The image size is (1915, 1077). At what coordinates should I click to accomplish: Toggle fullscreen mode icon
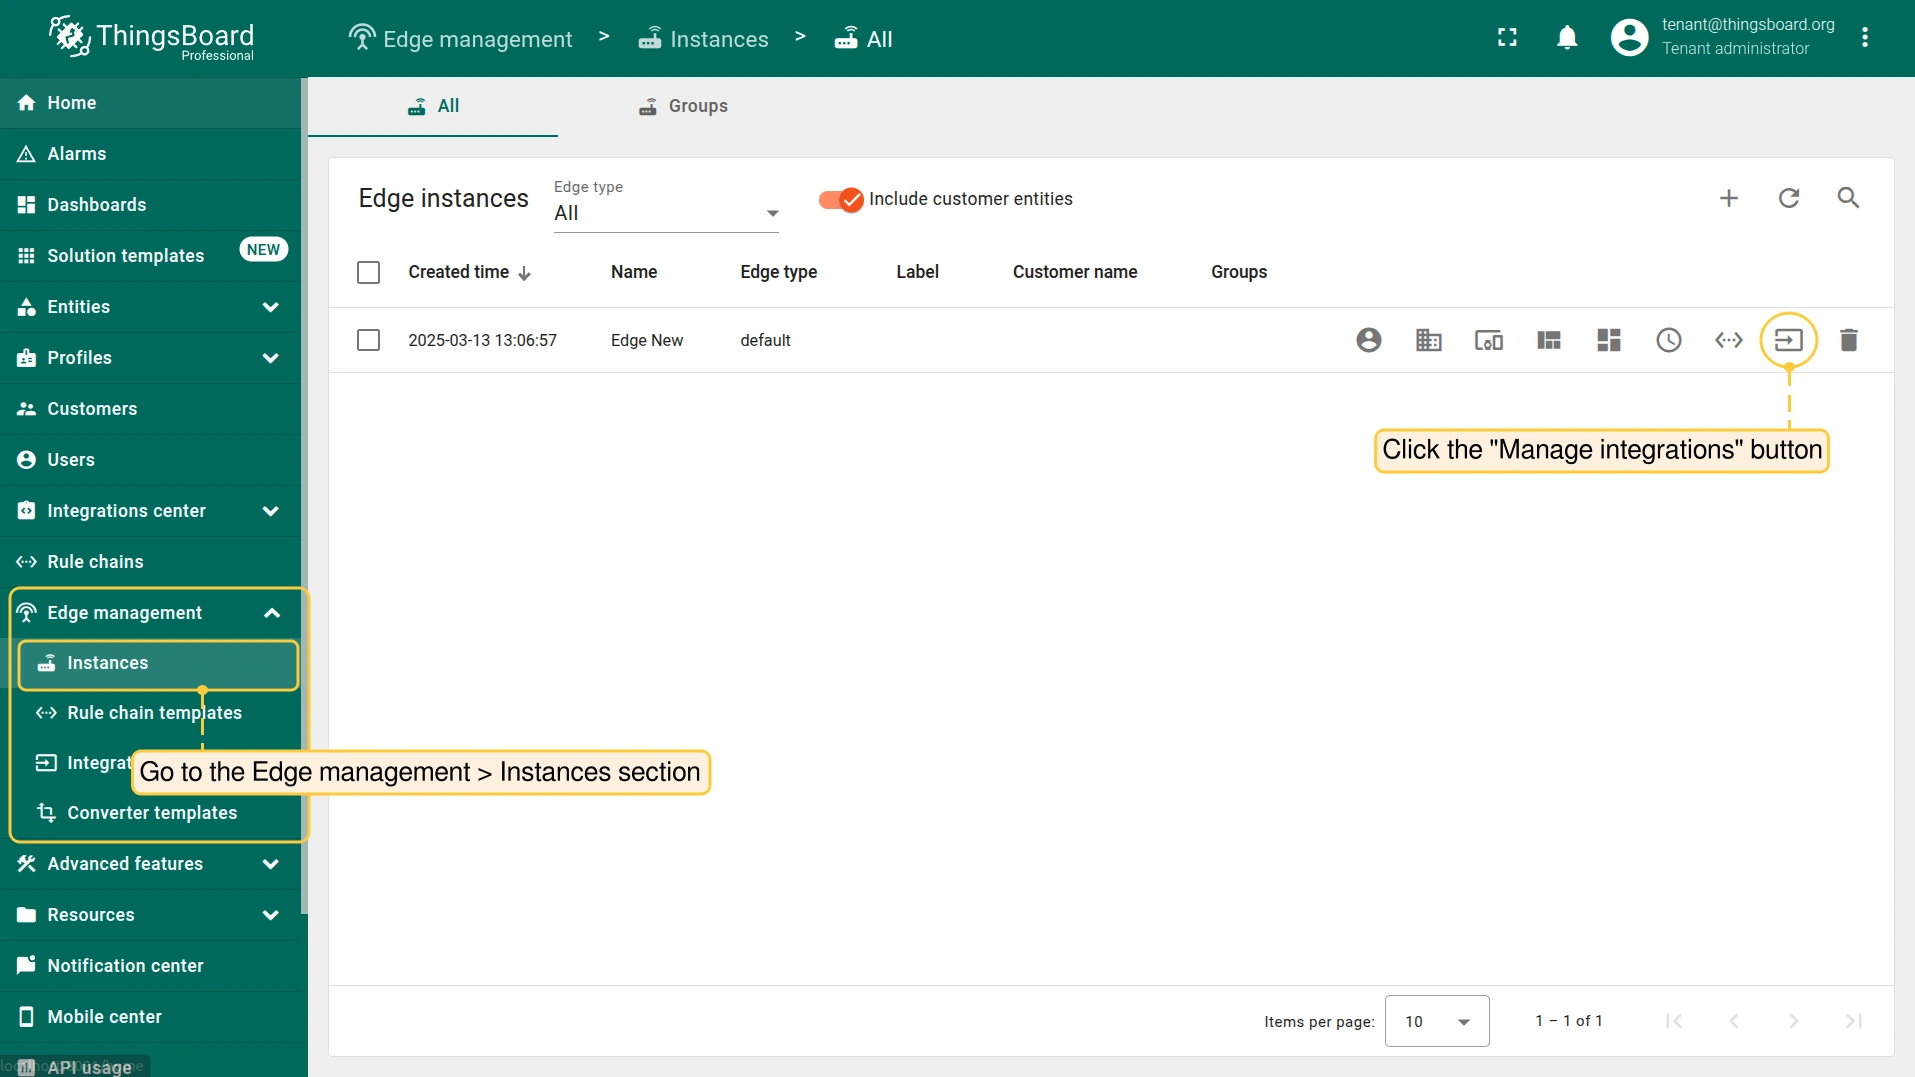(1507, 38)
